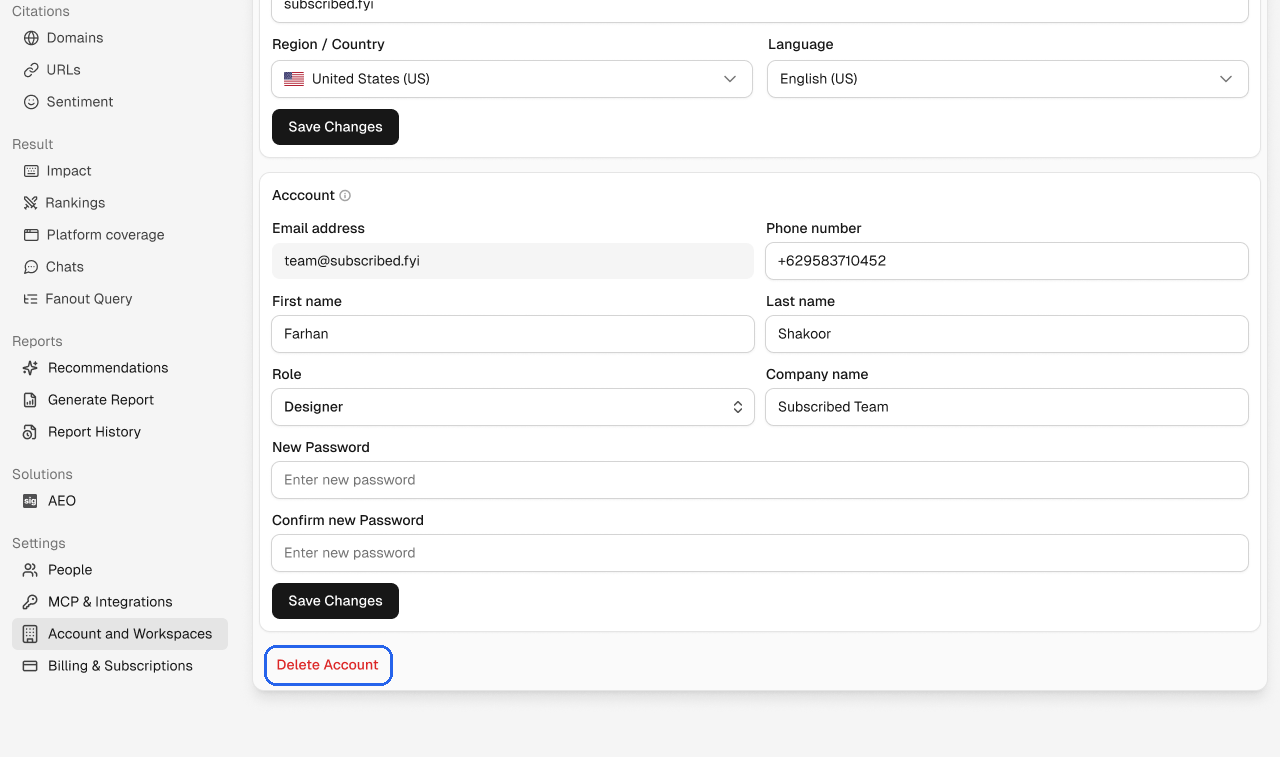Go to the Rankings page
1280x757 pixels.
click(x=120, y=203)
